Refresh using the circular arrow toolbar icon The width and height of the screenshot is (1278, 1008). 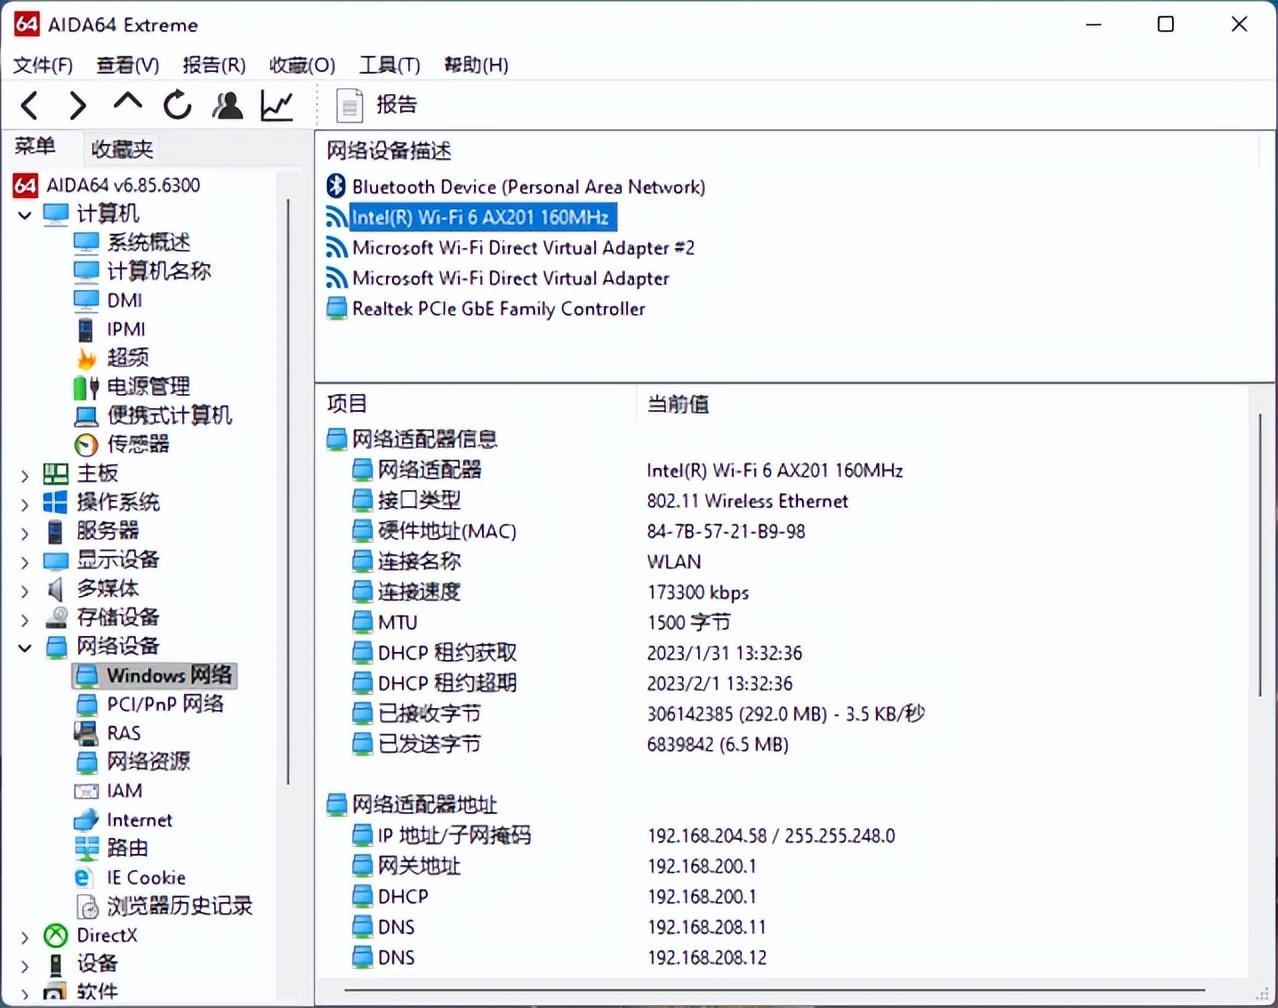[x=178, y=104]
